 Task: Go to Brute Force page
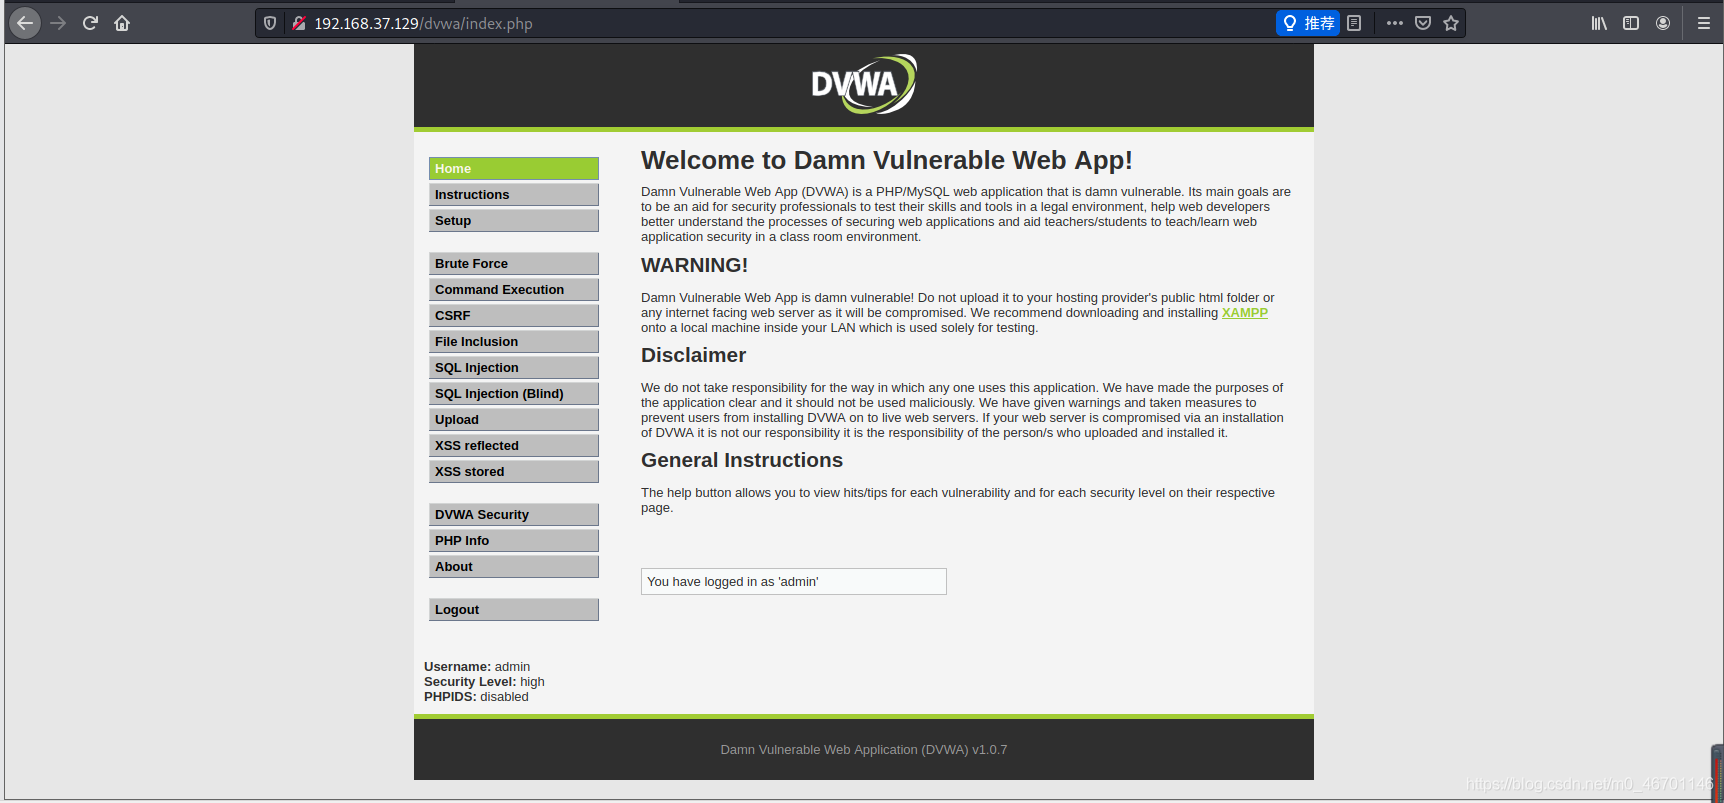coord(514,263)
